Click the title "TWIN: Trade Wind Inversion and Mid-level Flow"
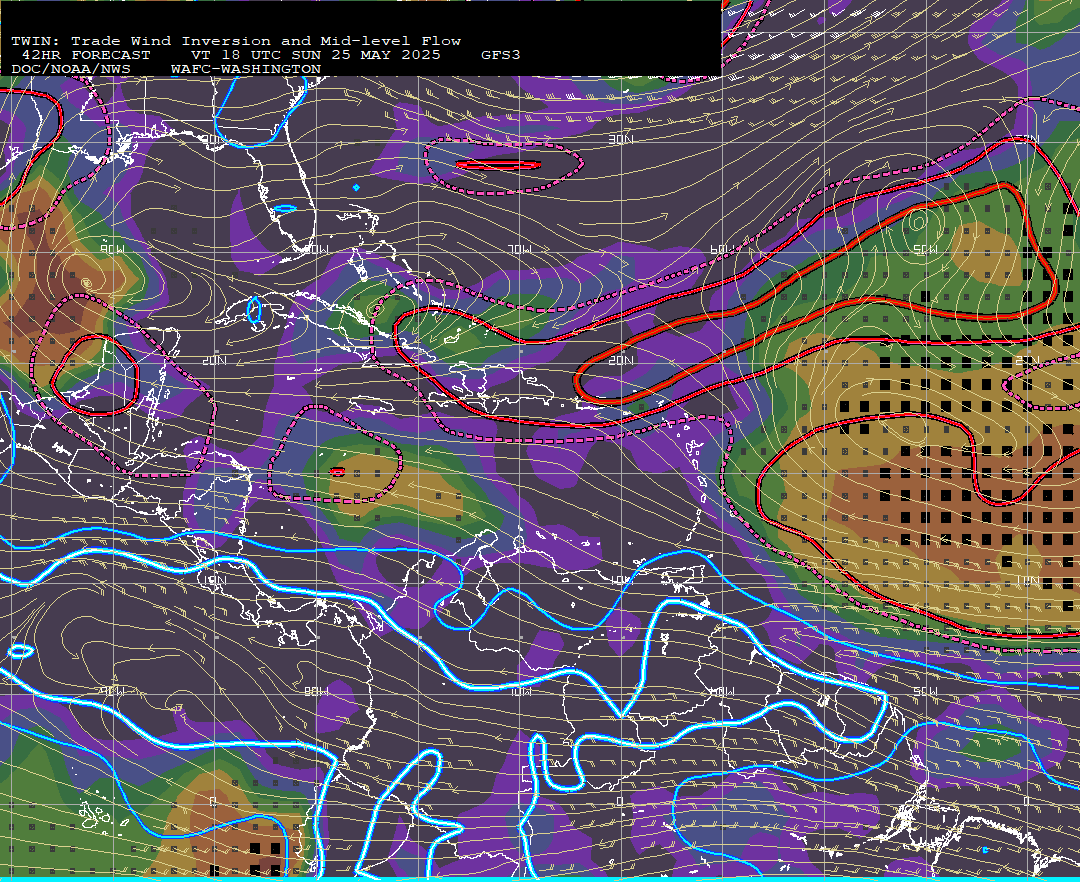This screenshot has height=882, width=1080. [236, 41]
